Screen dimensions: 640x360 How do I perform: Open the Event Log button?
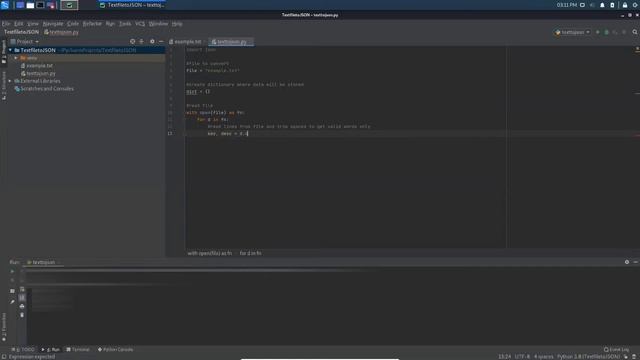click(x=616, y=349)
